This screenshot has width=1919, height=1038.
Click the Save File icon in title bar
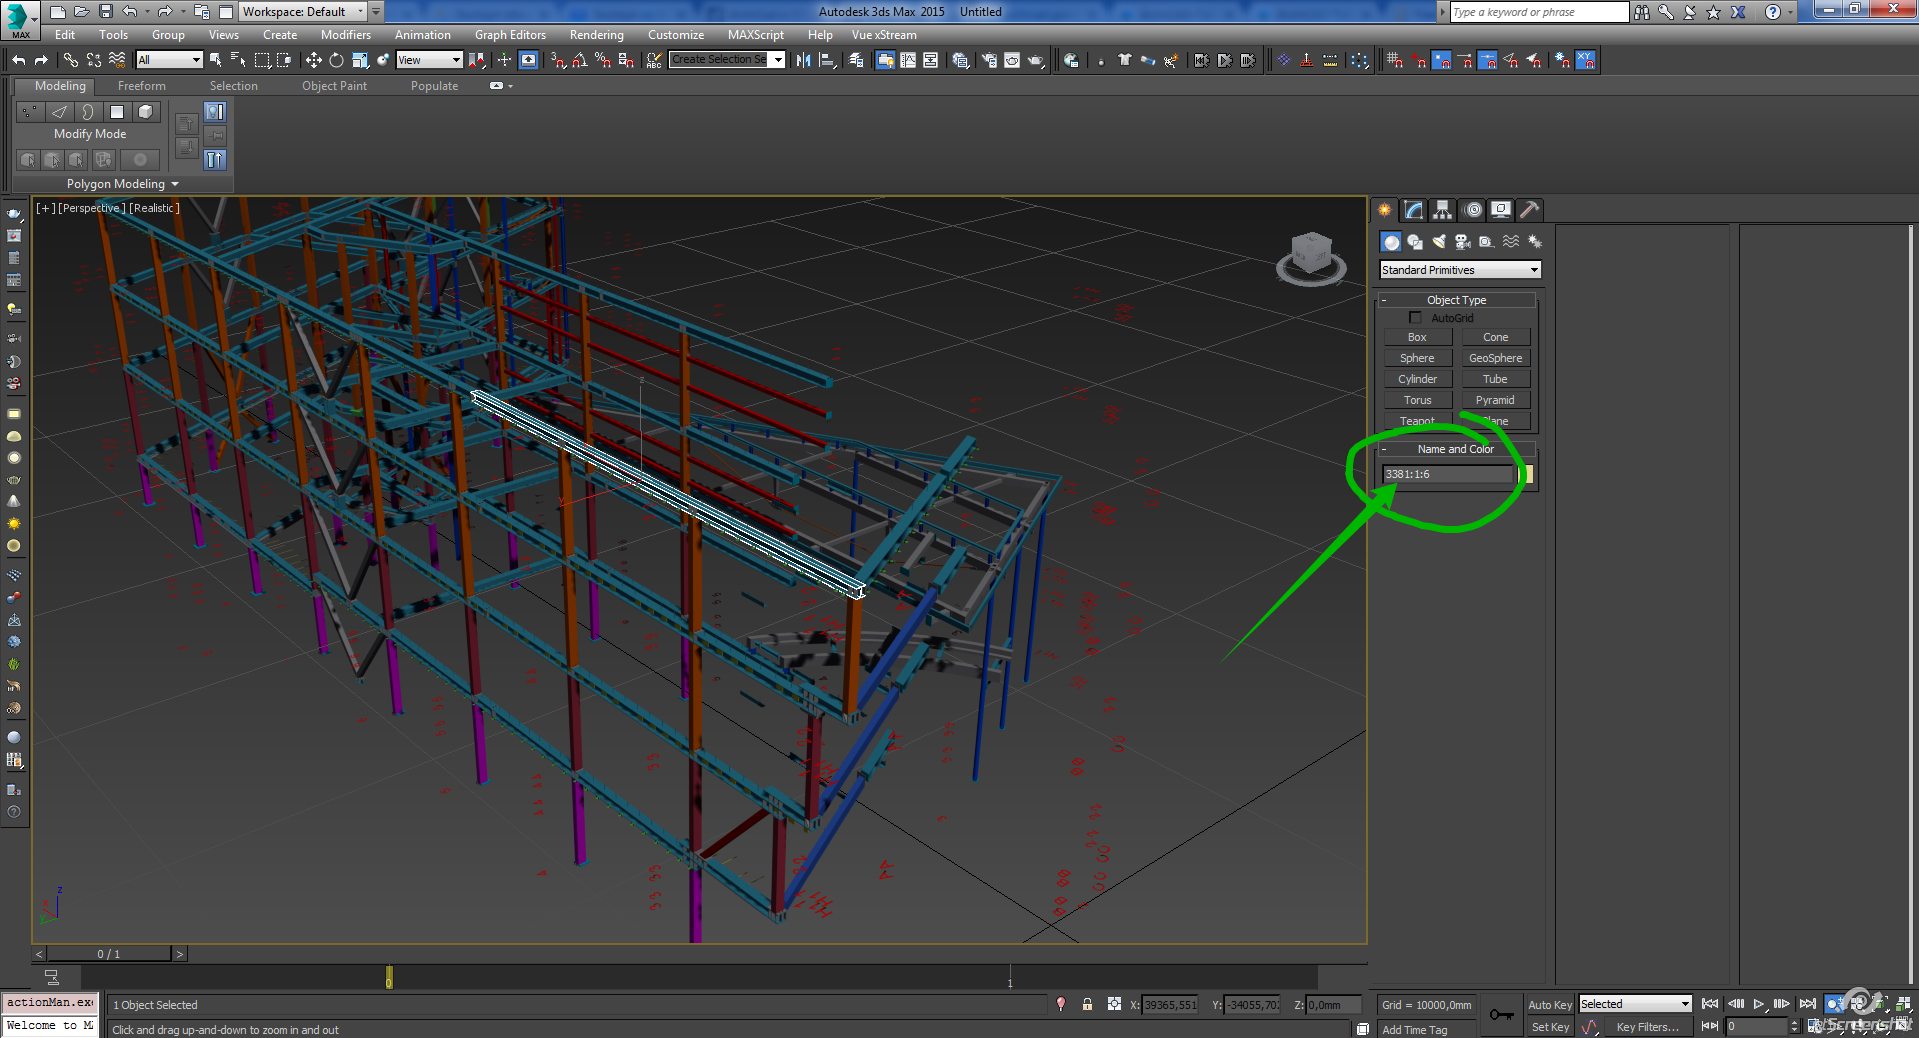pyautogui.click(x=105, y=12)
